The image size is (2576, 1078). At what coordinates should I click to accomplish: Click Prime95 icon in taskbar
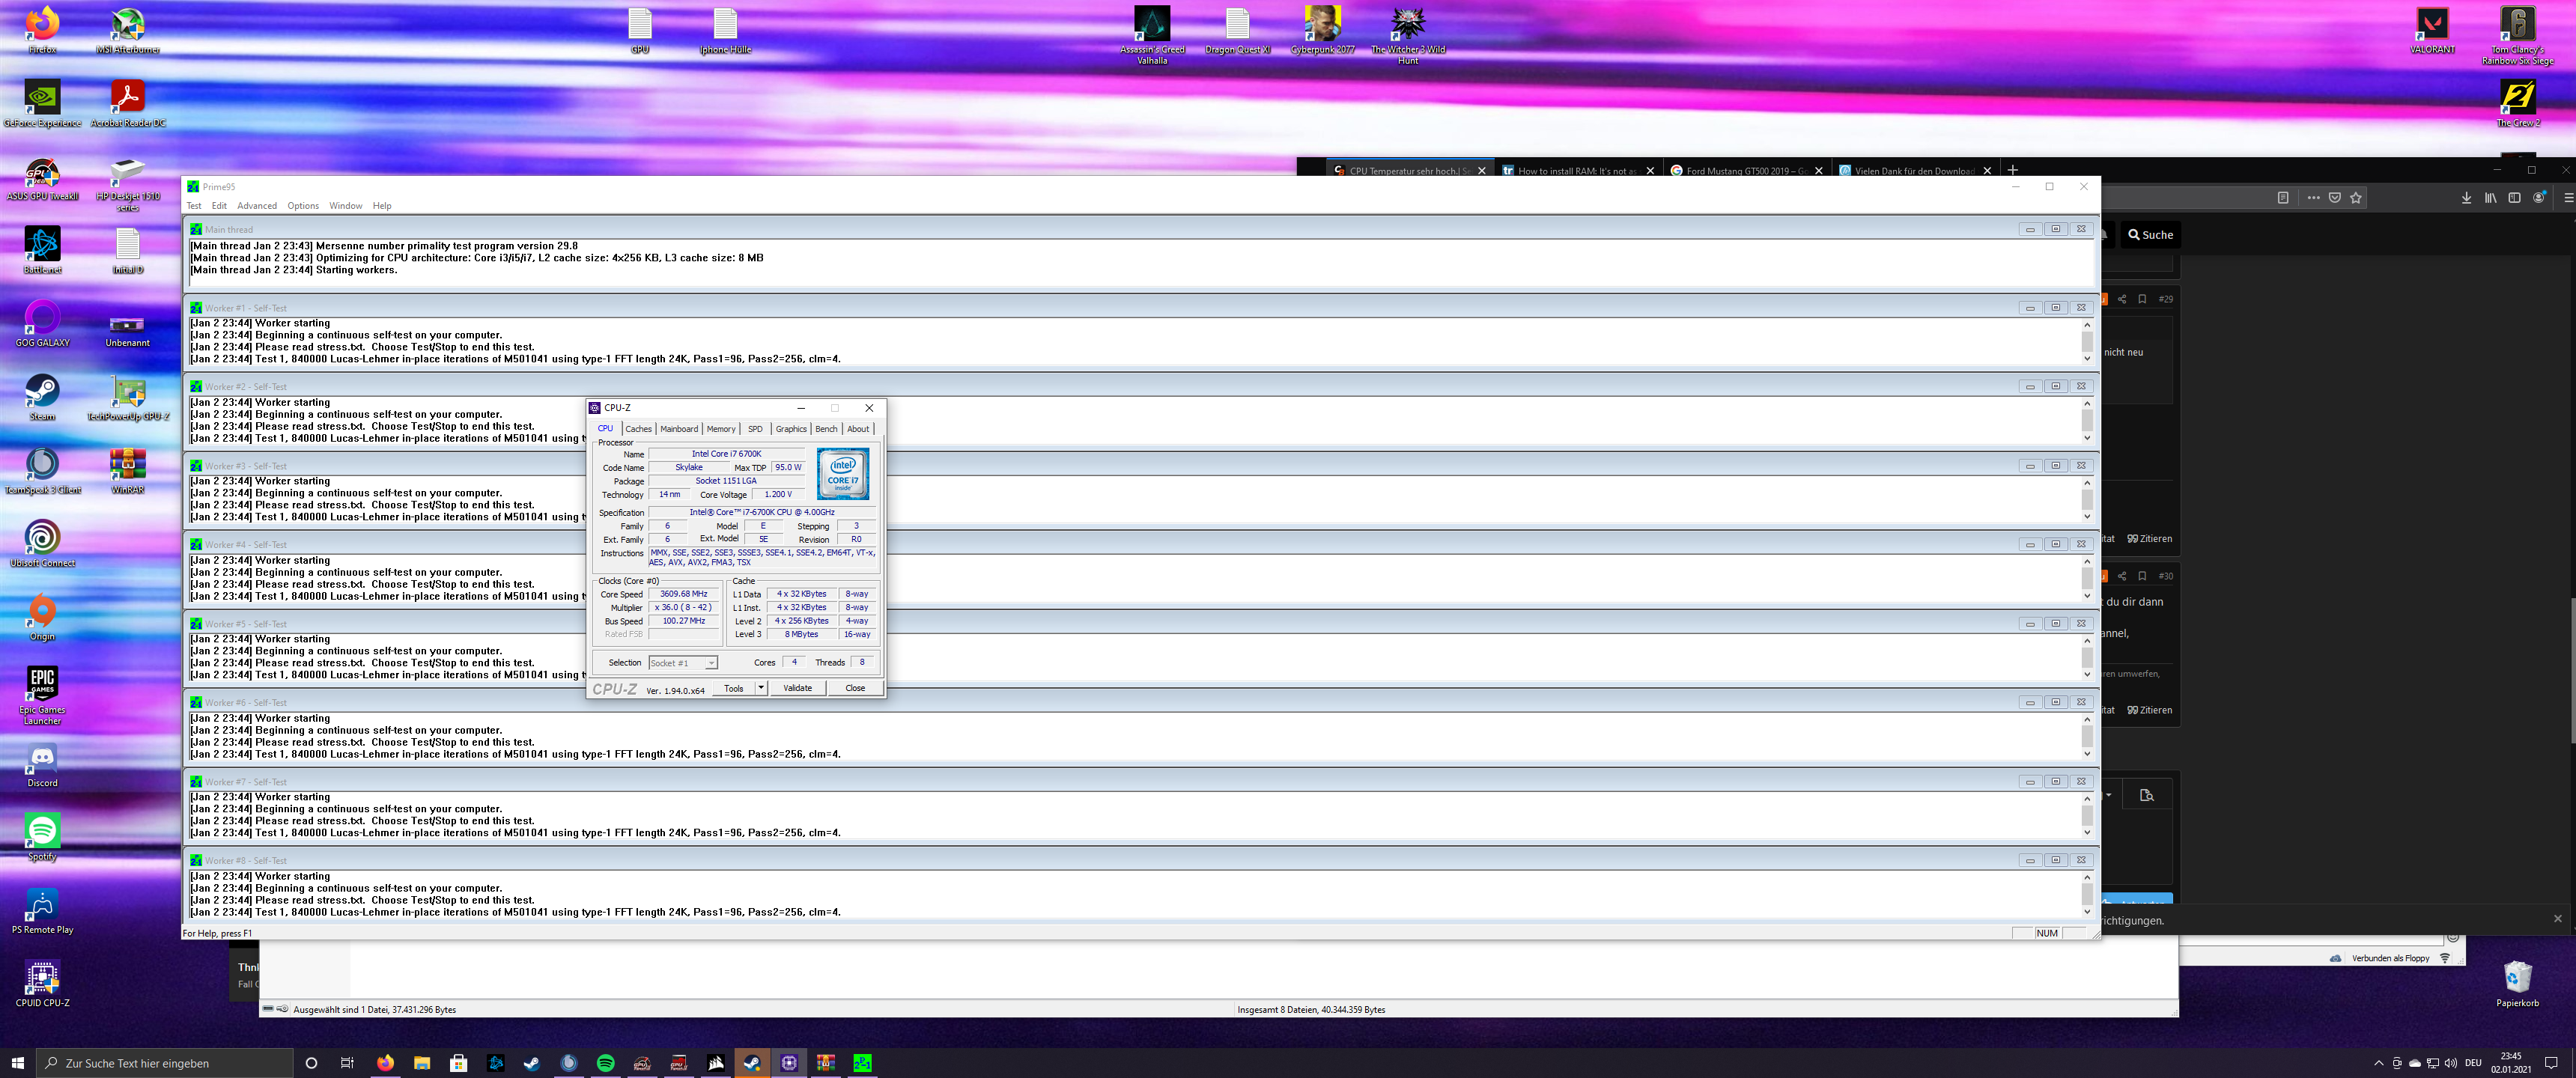862,1063
